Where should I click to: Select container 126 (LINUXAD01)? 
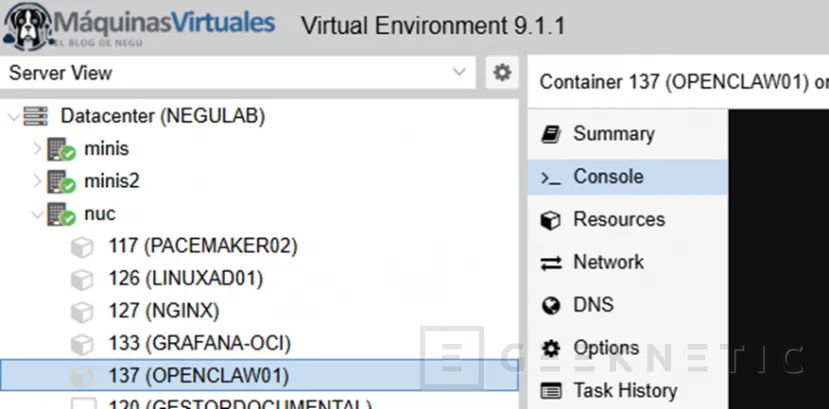[186, 279]
